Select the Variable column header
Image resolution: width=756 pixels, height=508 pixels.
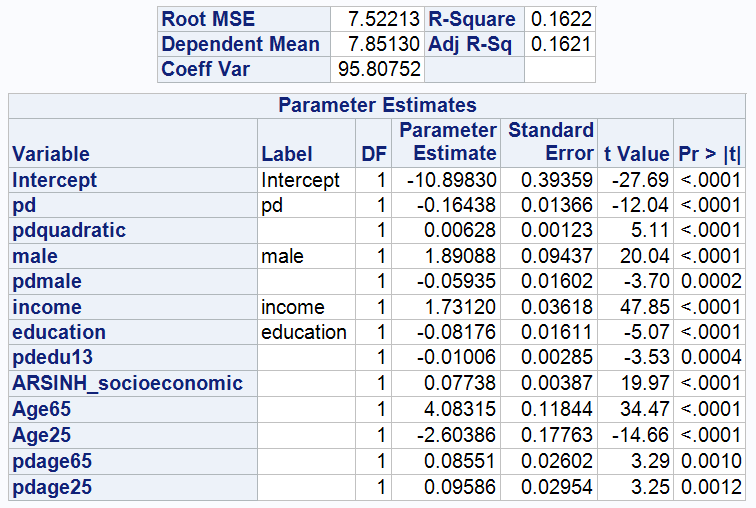pos(51,154)
